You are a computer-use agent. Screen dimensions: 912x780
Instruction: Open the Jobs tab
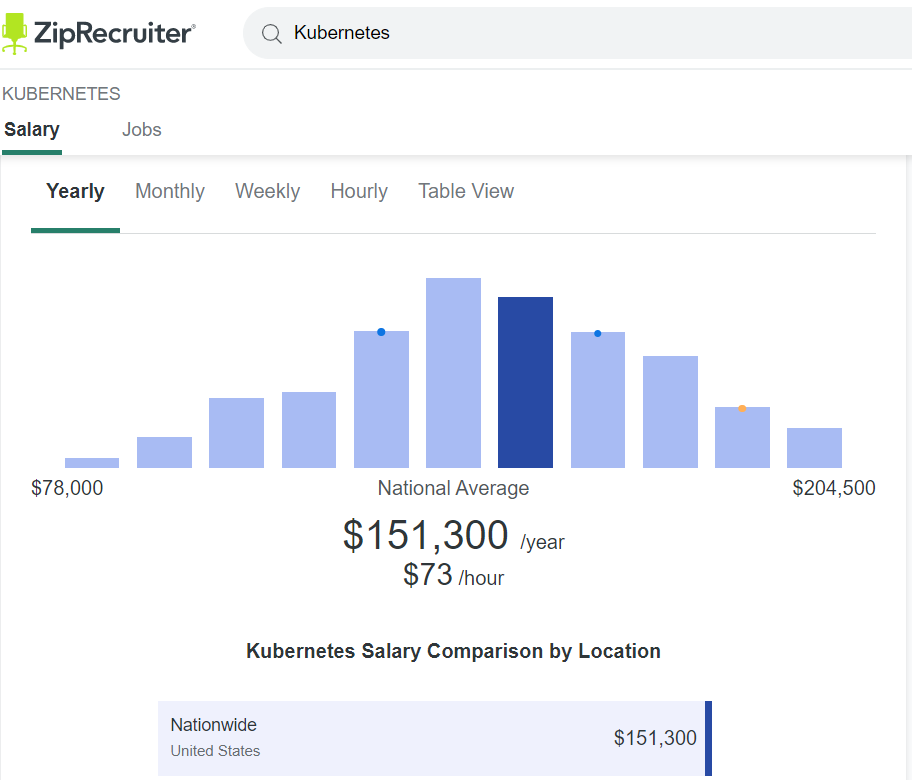tap(141, 129)
